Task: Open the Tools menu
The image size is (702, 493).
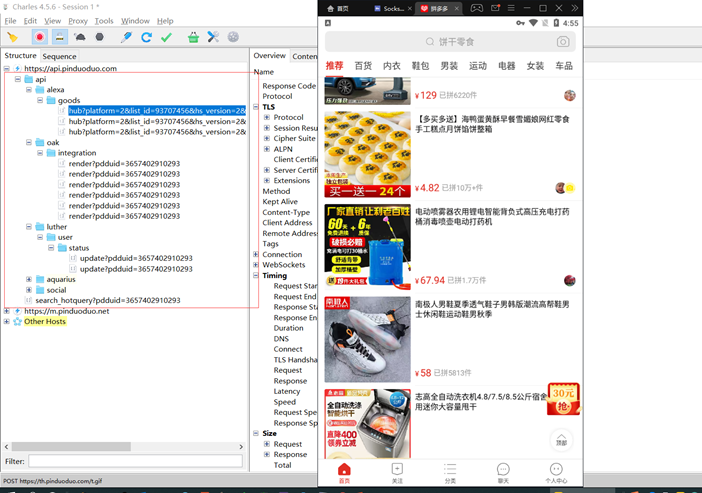Action: [x=104, y=21]
